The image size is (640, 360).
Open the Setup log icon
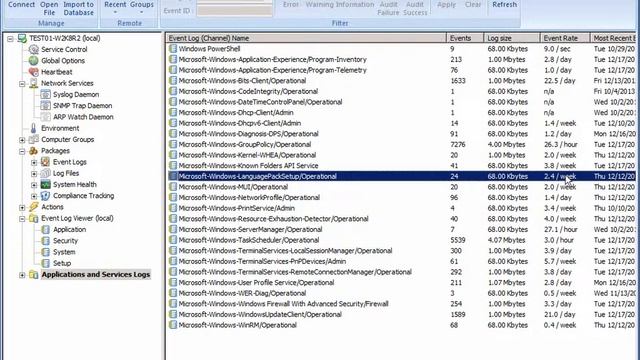coord(45,263)
